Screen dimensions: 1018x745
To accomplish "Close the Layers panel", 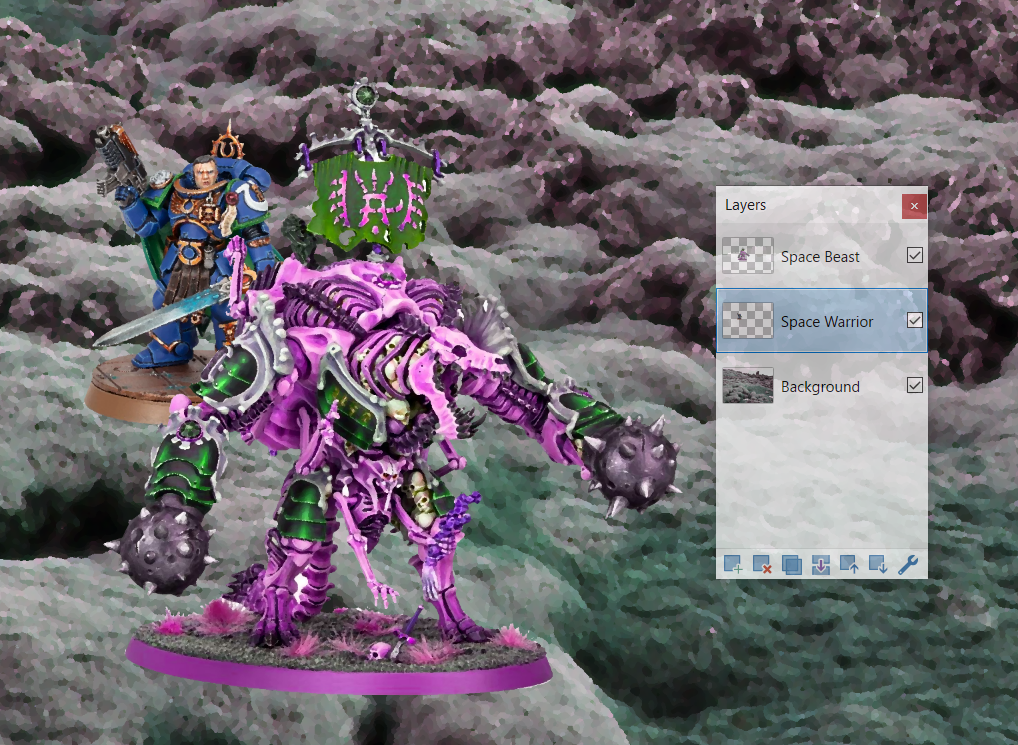I will tap(914, 206).
